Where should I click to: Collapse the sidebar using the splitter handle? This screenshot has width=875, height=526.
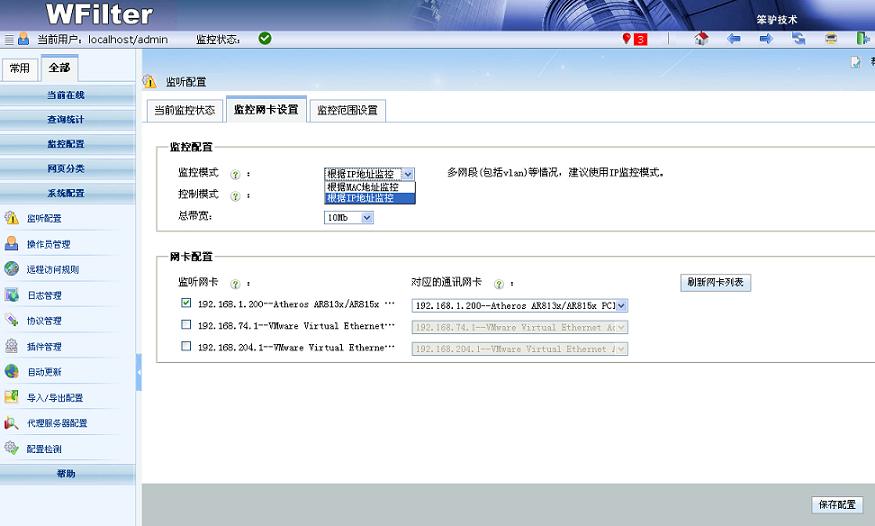pyautogui.click(x=139, y=372)
